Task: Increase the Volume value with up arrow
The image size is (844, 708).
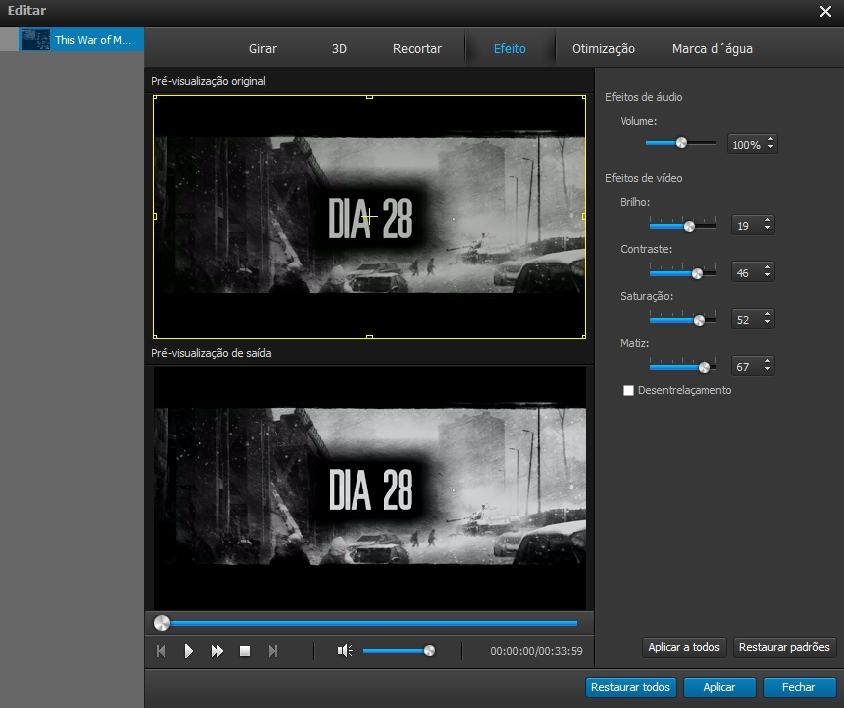Action: (x=771, y=139)
